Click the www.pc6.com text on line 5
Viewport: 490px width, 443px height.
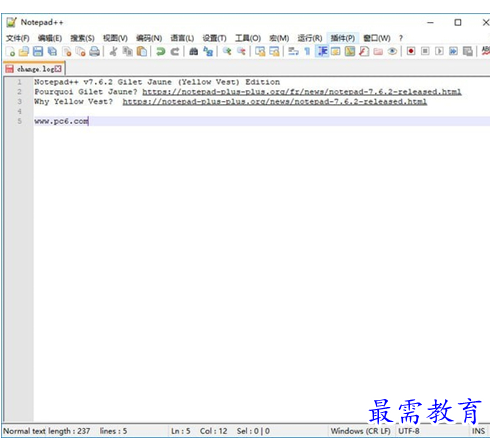61,121
